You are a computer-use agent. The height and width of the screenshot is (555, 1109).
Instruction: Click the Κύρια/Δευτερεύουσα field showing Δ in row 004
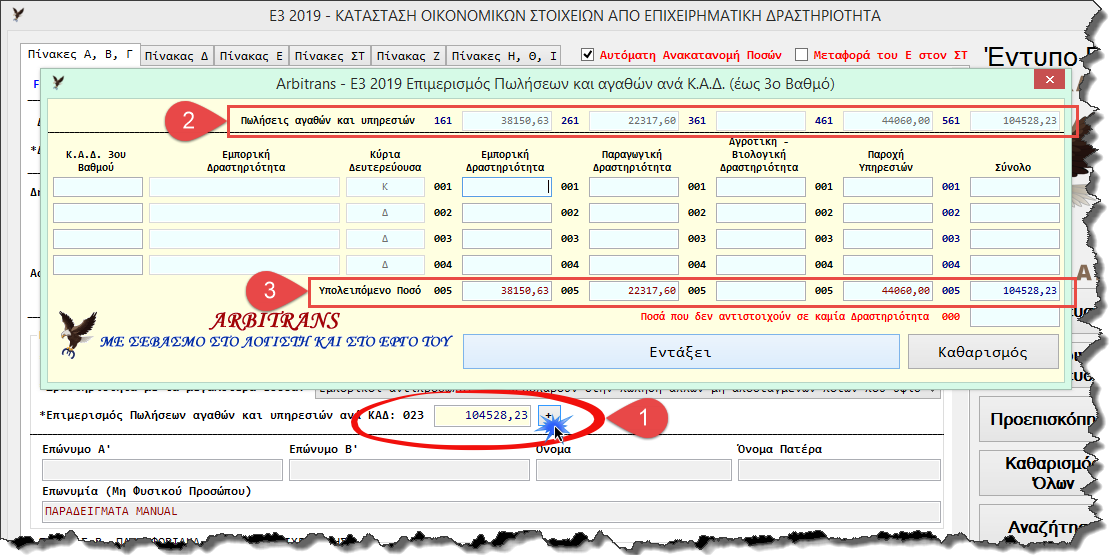coord(385,265)
